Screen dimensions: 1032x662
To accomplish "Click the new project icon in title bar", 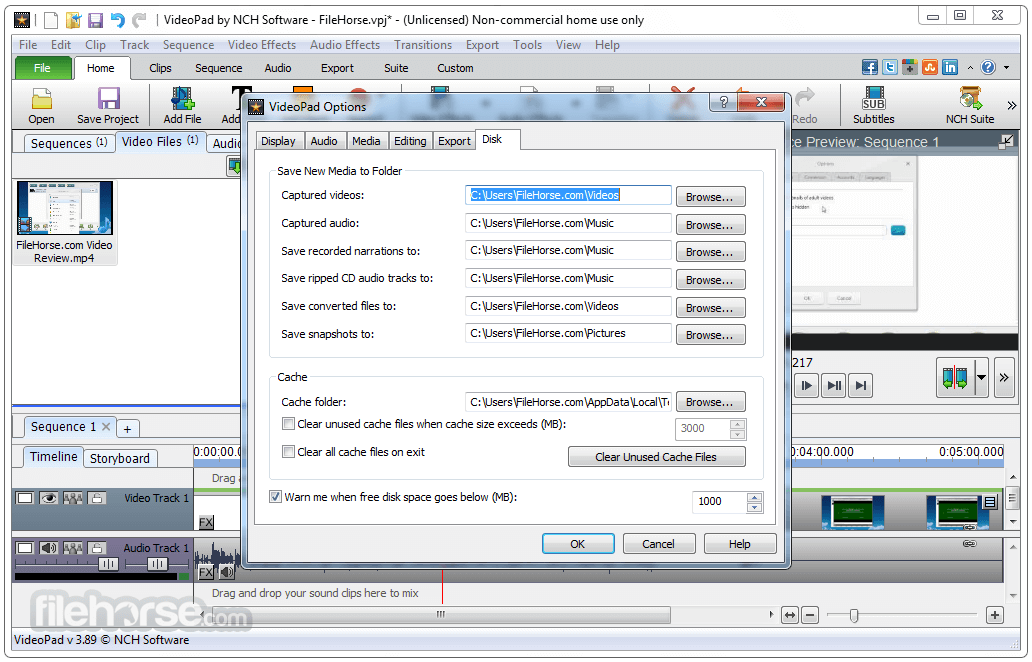I will pyautogui.click(x=51, y=20).
